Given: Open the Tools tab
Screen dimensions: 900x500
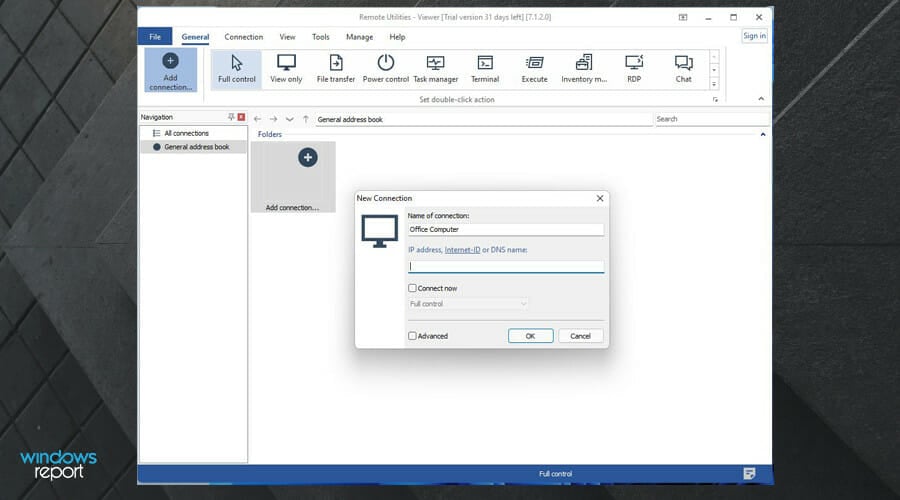Looking at the screenshot, I should 320,37.
